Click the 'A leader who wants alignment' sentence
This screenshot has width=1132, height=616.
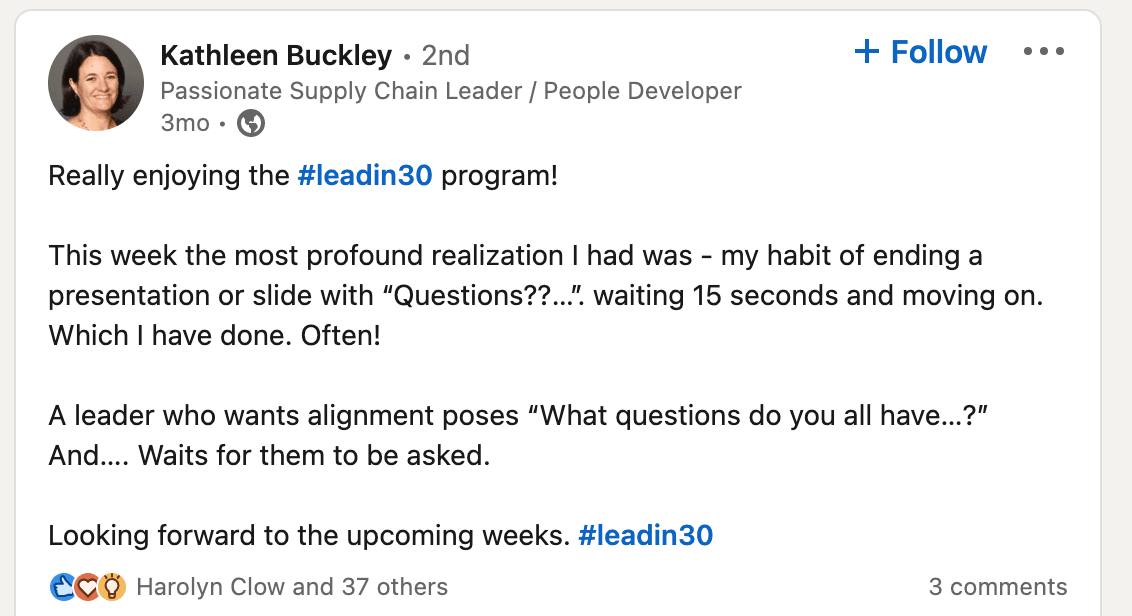click(518, 416)
